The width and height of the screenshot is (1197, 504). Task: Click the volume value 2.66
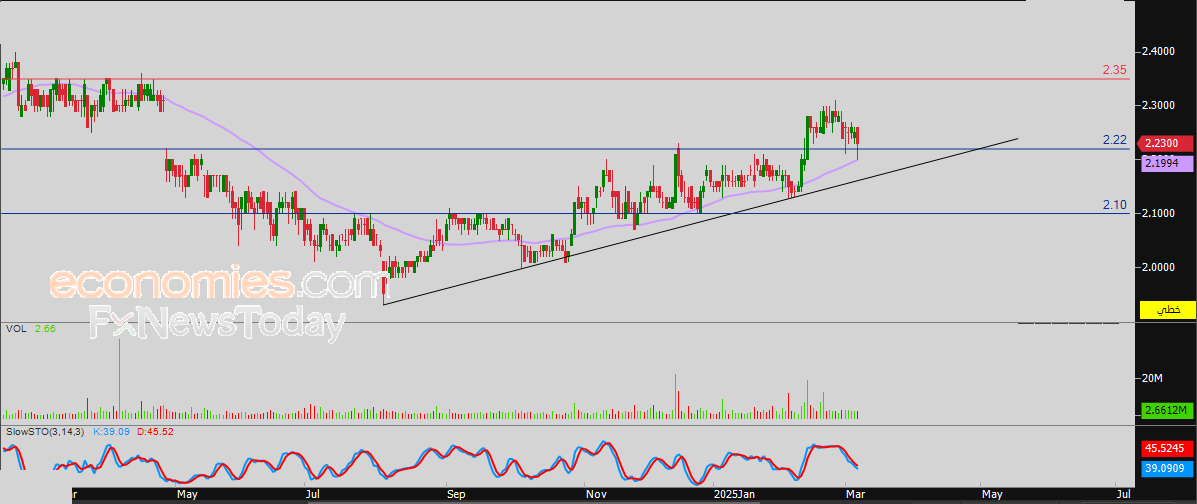point(45,328)
